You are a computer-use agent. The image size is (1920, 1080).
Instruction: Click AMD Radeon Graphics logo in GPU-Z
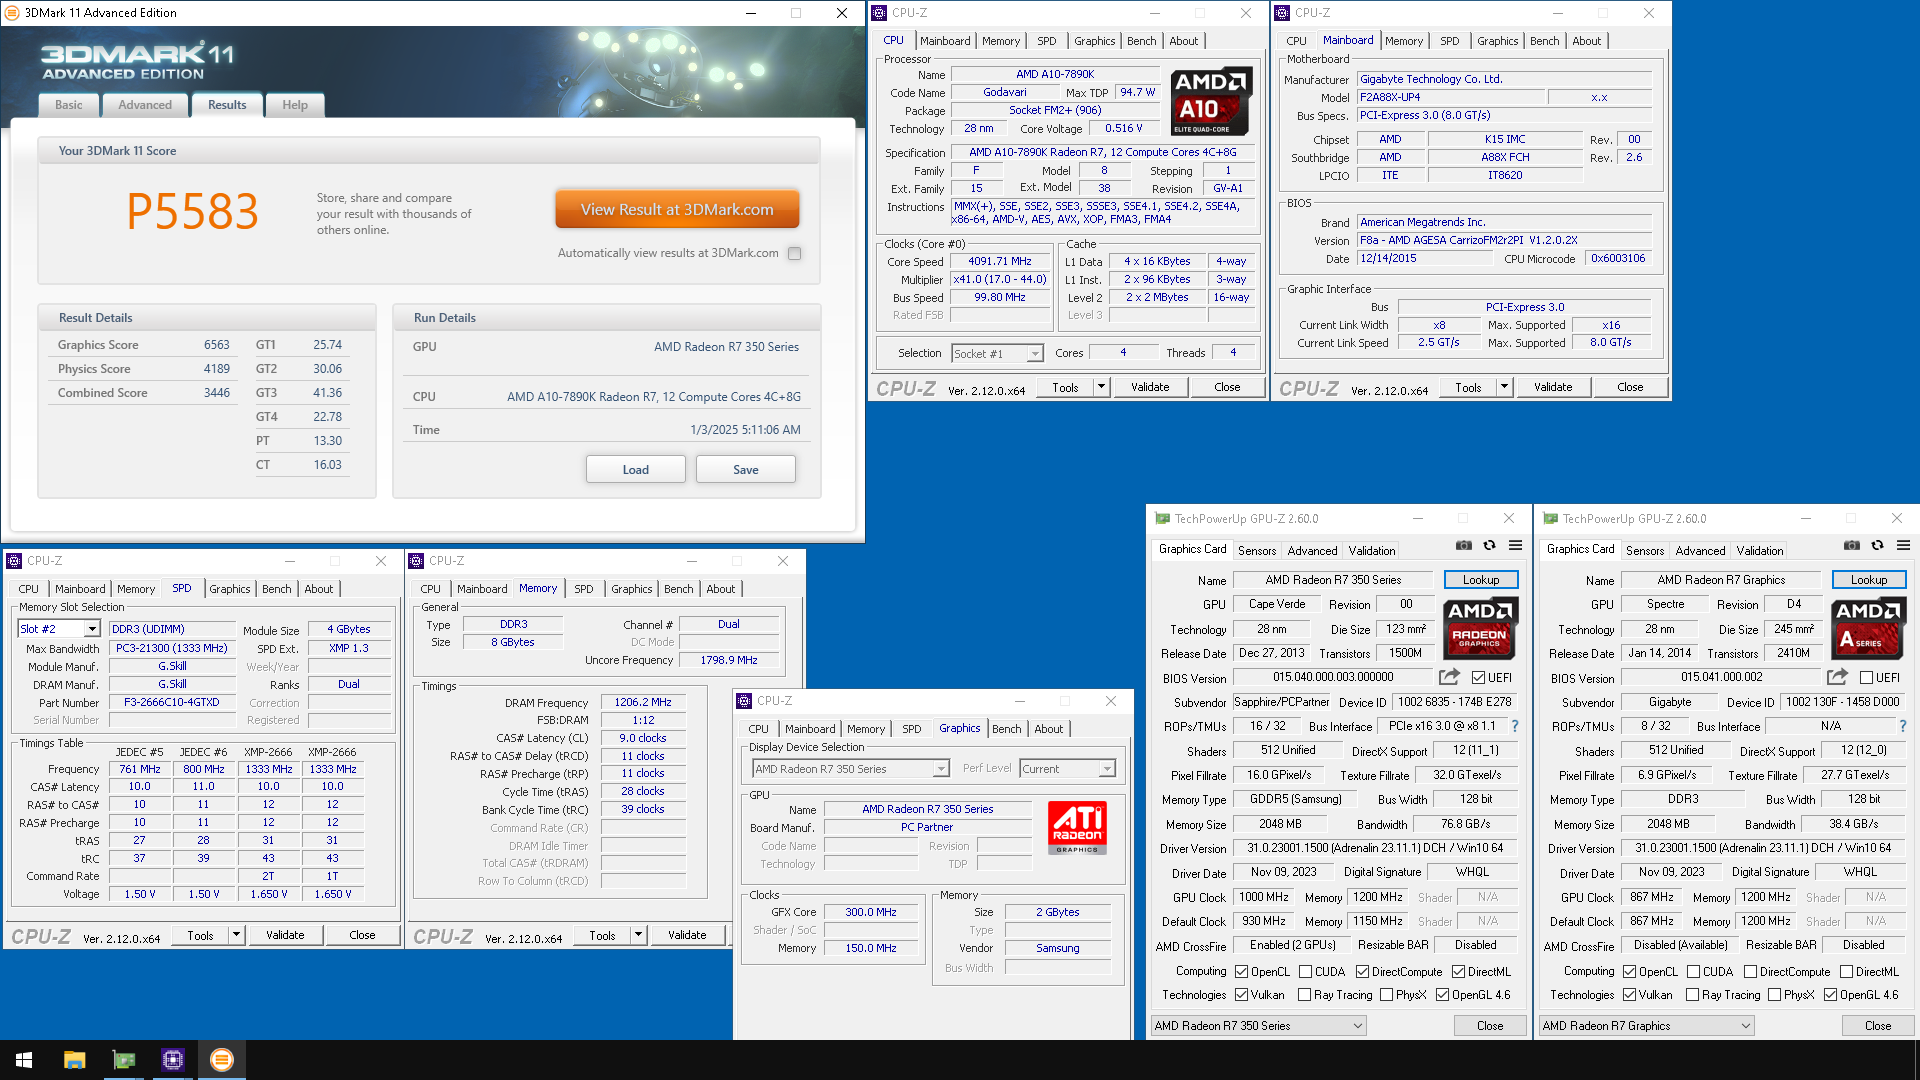tap(1480, 628)
